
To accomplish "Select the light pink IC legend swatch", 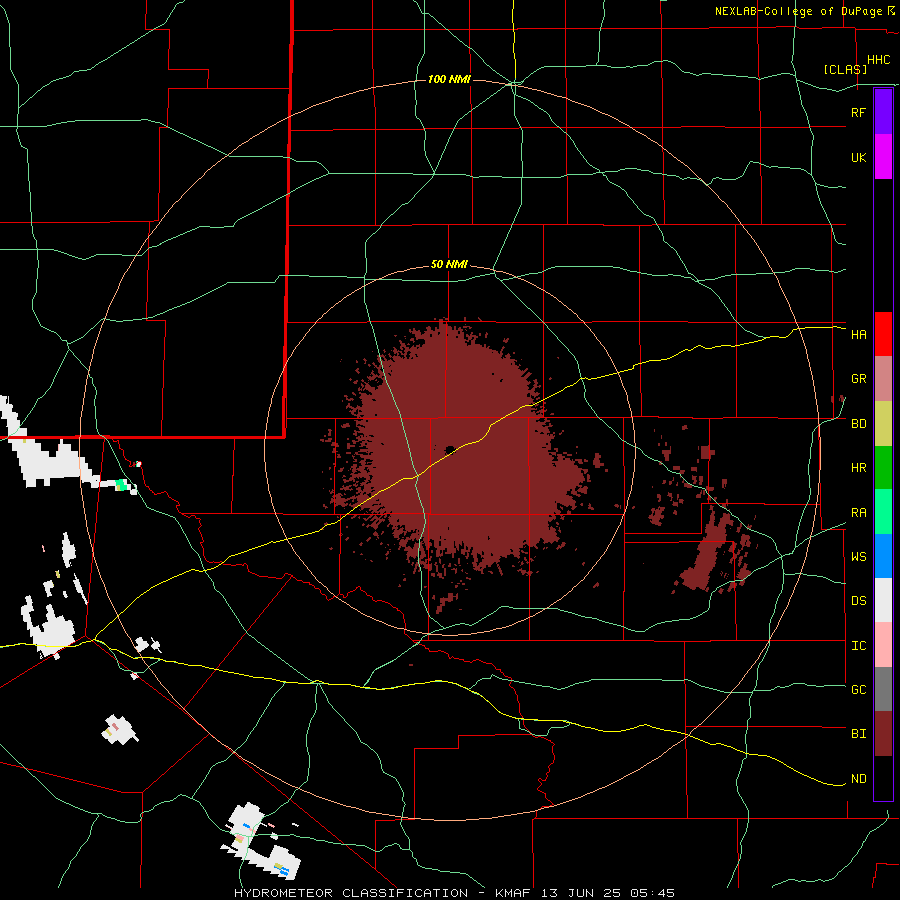I will pos(883,645).
